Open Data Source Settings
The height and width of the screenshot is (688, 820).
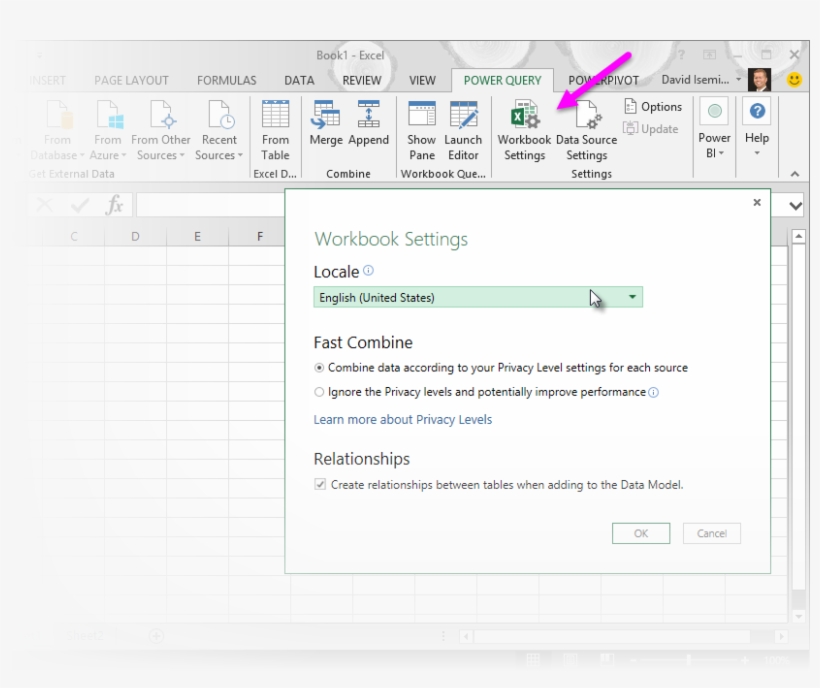click(586, 131)
